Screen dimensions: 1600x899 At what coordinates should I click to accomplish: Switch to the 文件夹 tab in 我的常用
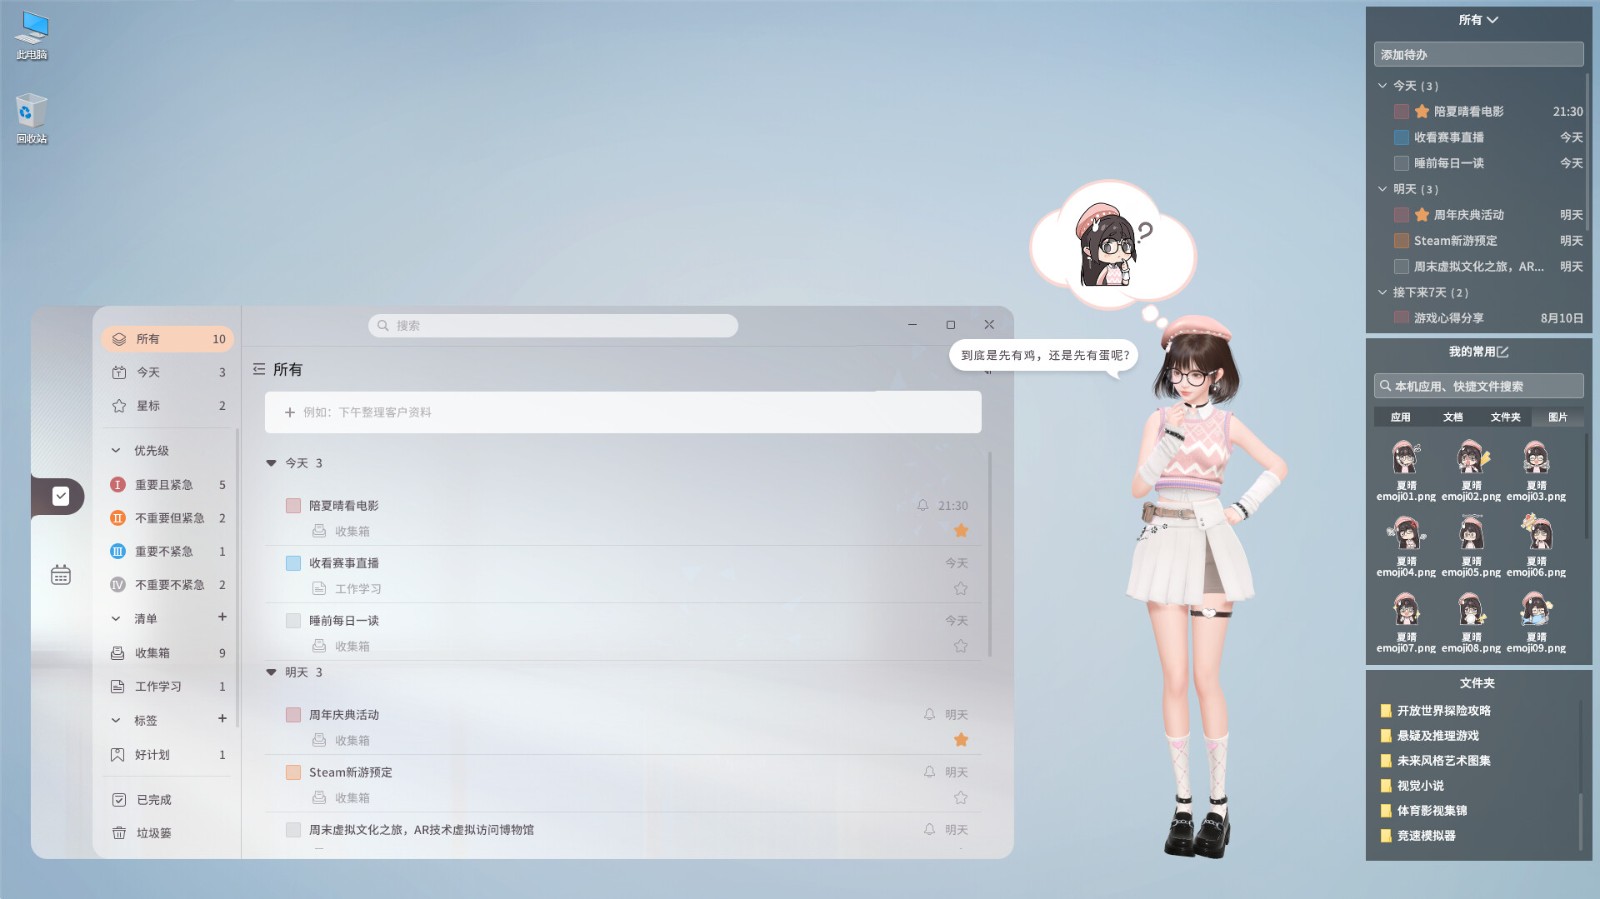point(1505,417)
